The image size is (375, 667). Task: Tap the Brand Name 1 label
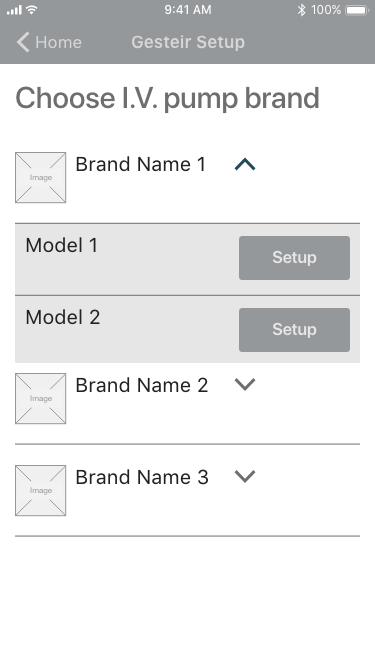tap(141, 164)
